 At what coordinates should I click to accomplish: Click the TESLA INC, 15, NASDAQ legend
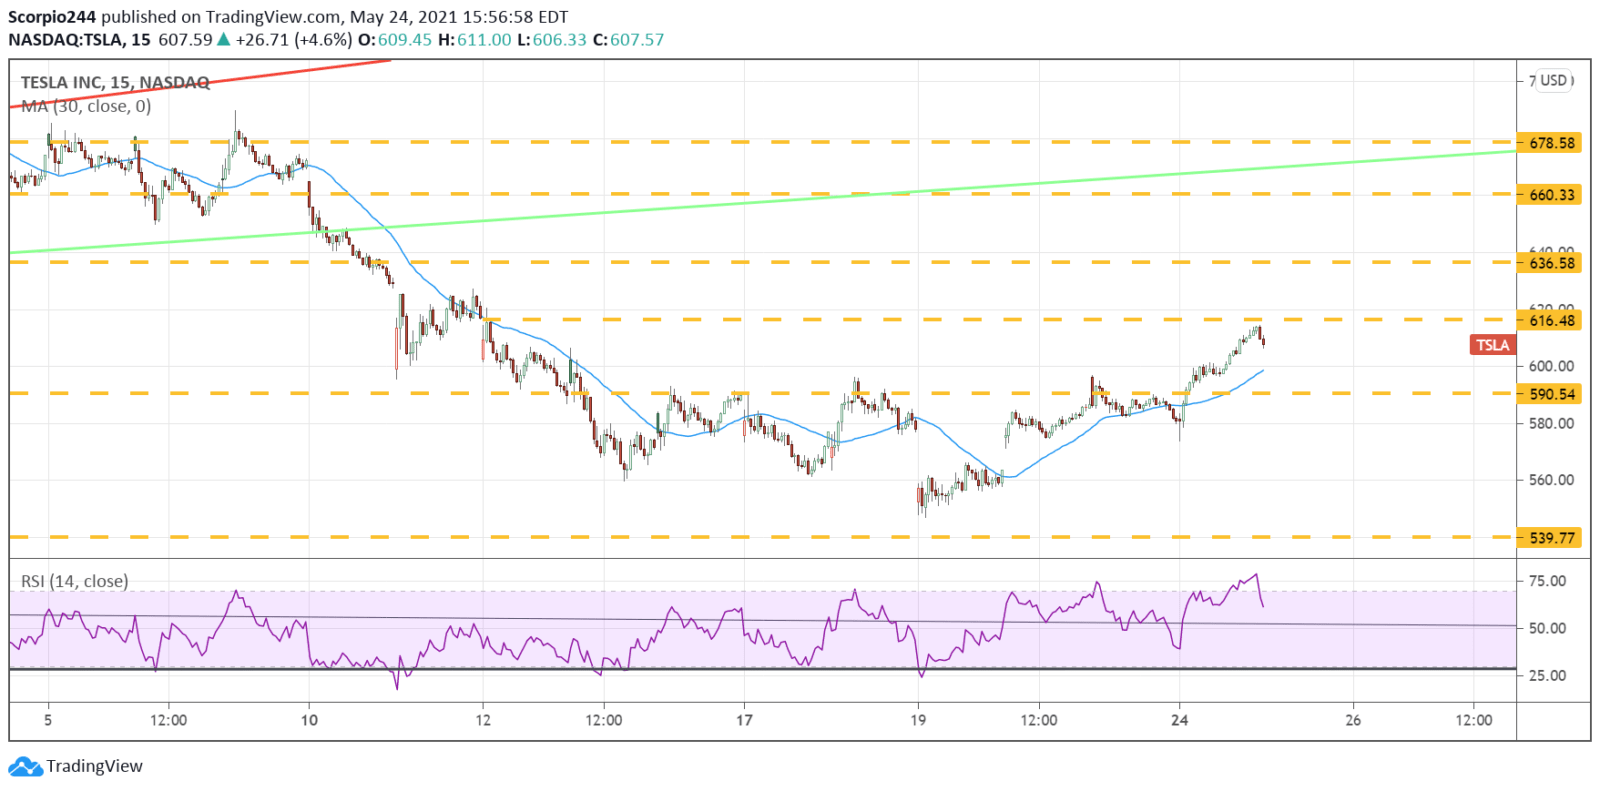coord(115,83)
